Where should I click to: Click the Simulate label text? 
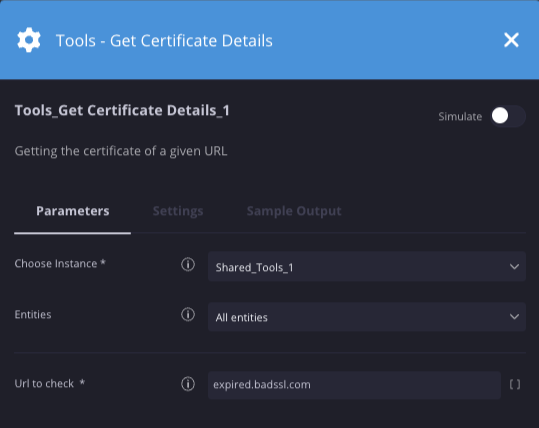[x=460, y=117]
